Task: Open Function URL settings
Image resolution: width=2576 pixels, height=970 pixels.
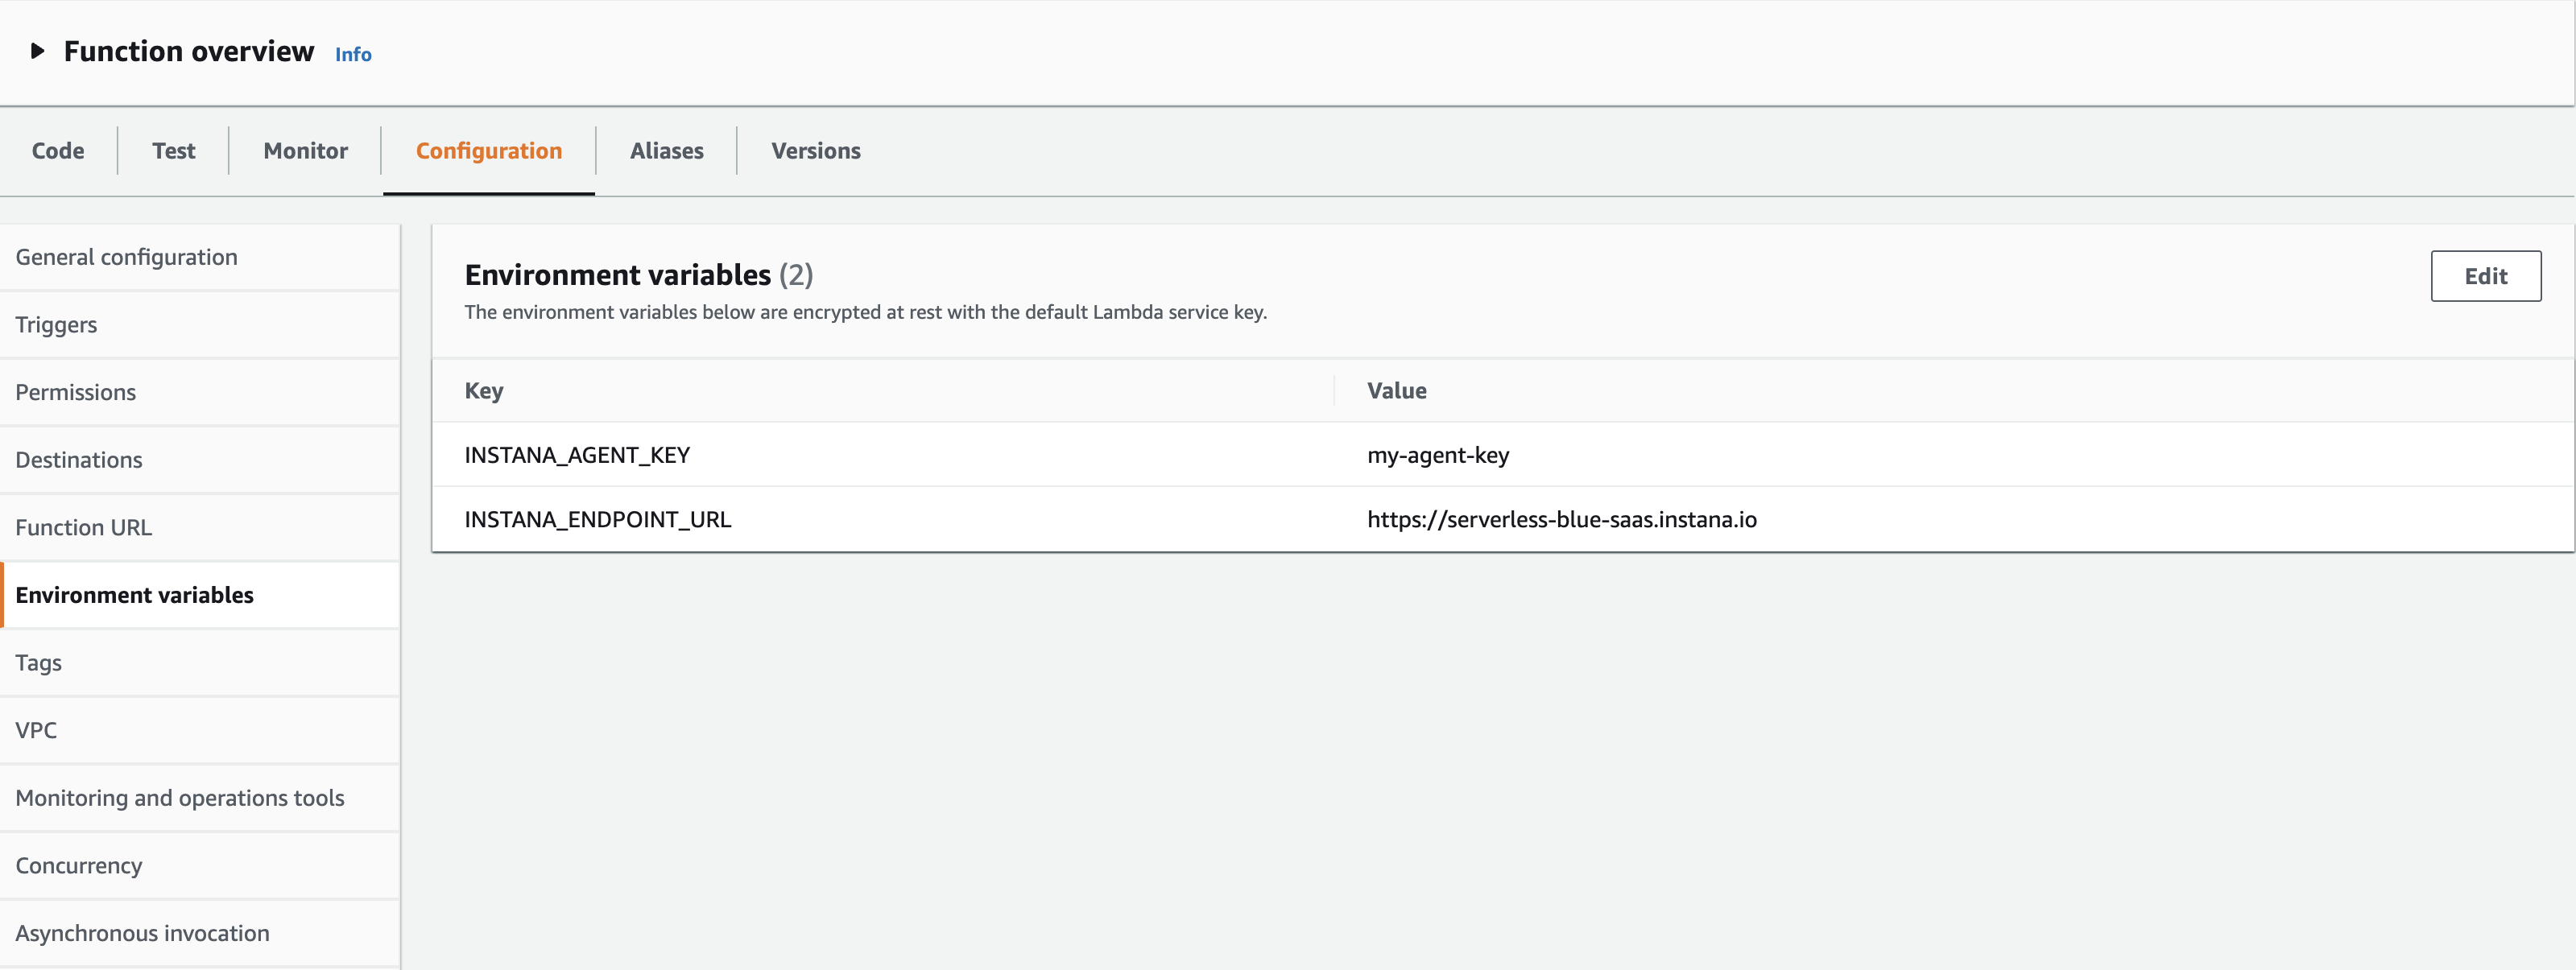Action: [84, 527]
